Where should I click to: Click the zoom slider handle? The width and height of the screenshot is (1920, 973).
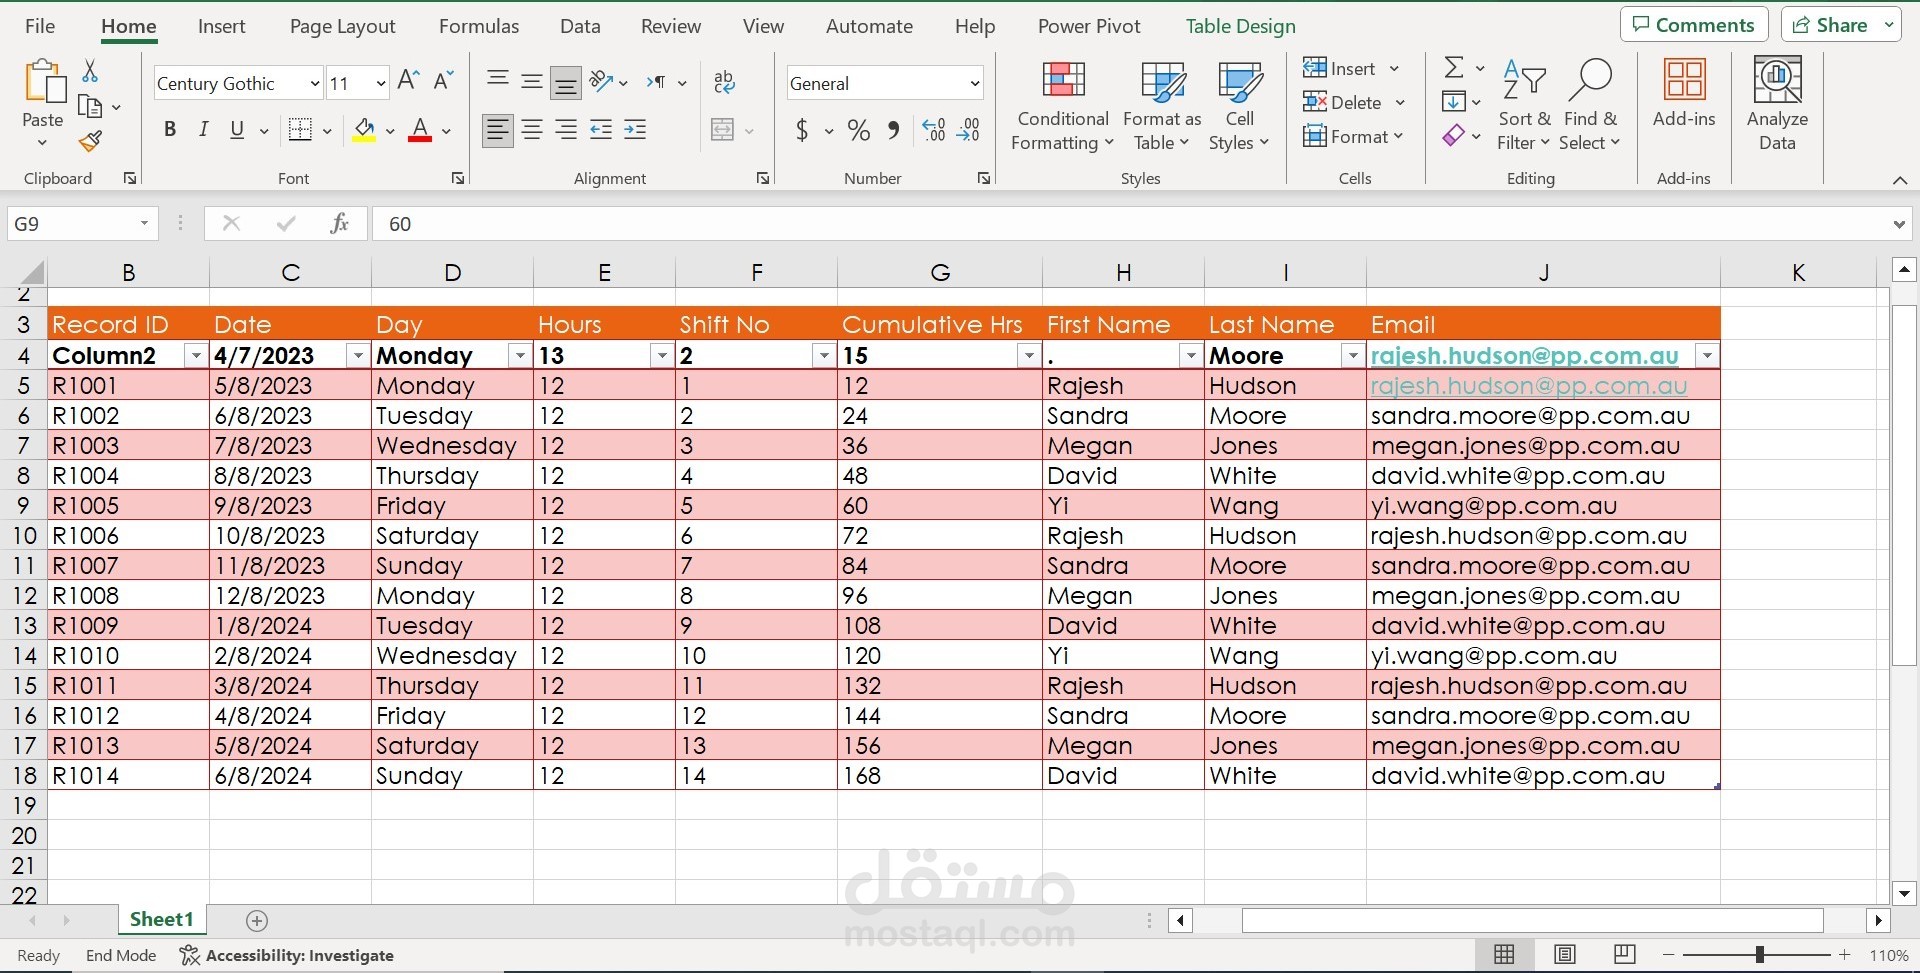pyautogui.click(x=1759, y=955)
